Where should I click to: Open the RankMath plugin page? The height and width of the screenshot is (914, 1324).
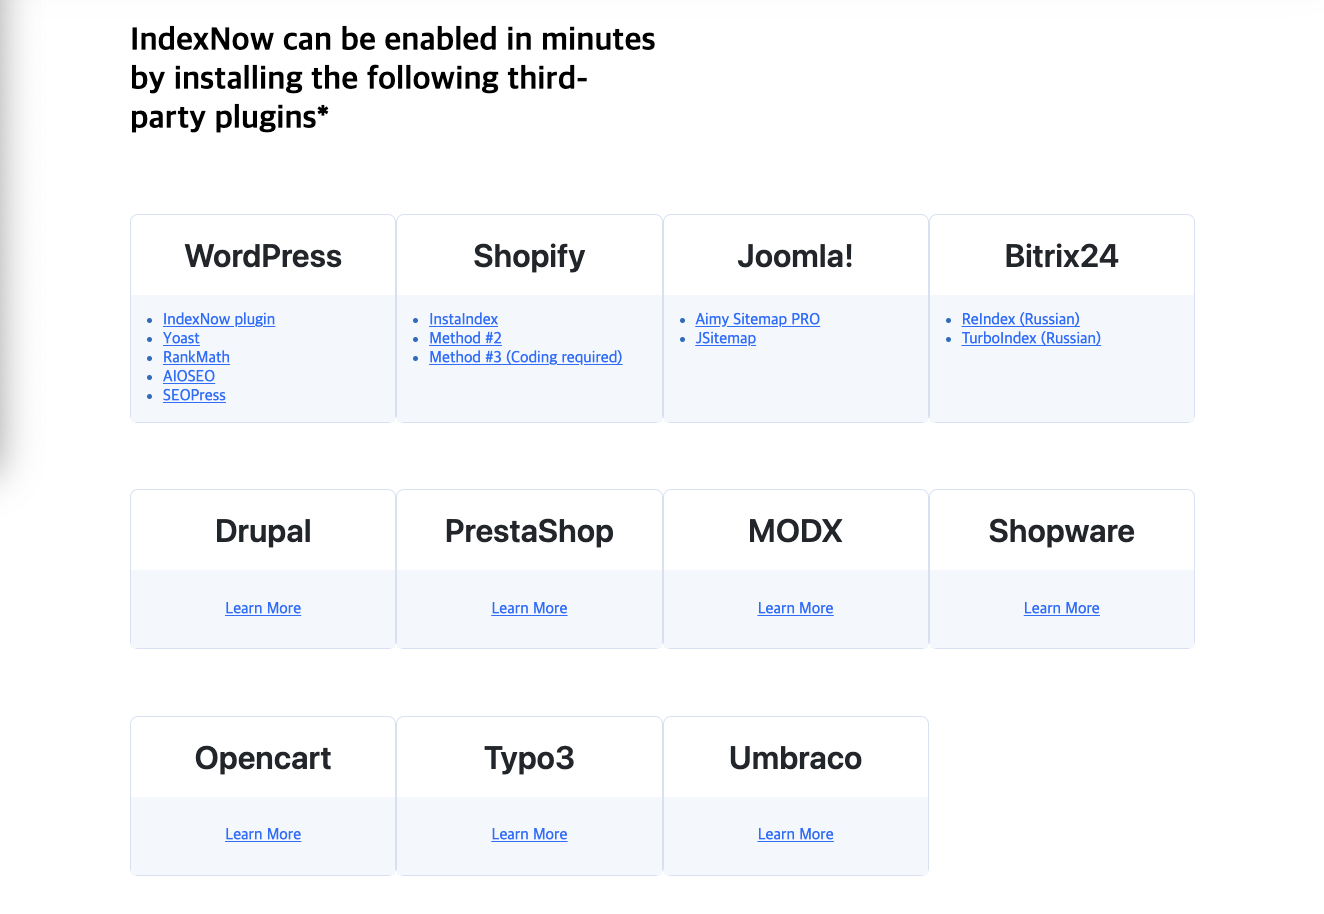tap(196, 357)
